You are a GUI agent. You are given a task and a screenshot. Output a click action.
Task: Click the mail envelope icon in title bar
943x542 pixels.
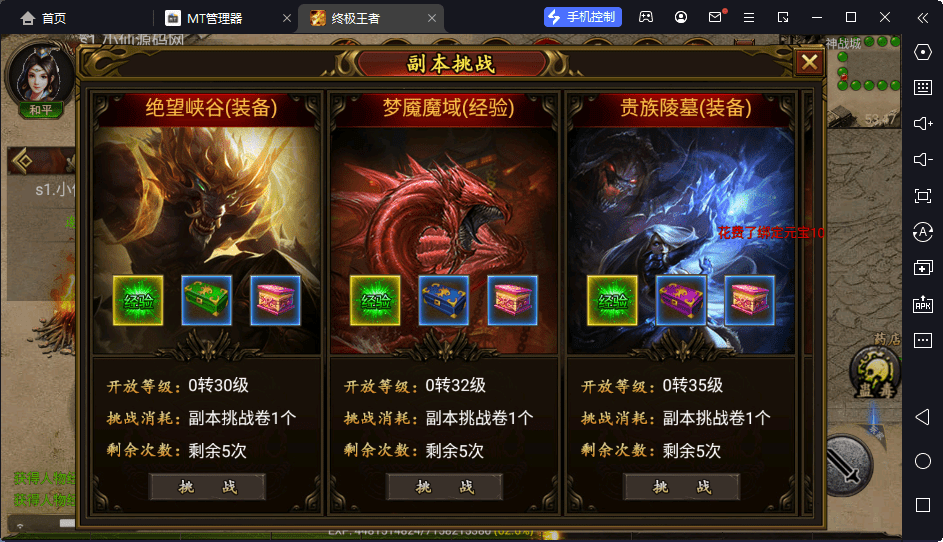click(715, 17)
